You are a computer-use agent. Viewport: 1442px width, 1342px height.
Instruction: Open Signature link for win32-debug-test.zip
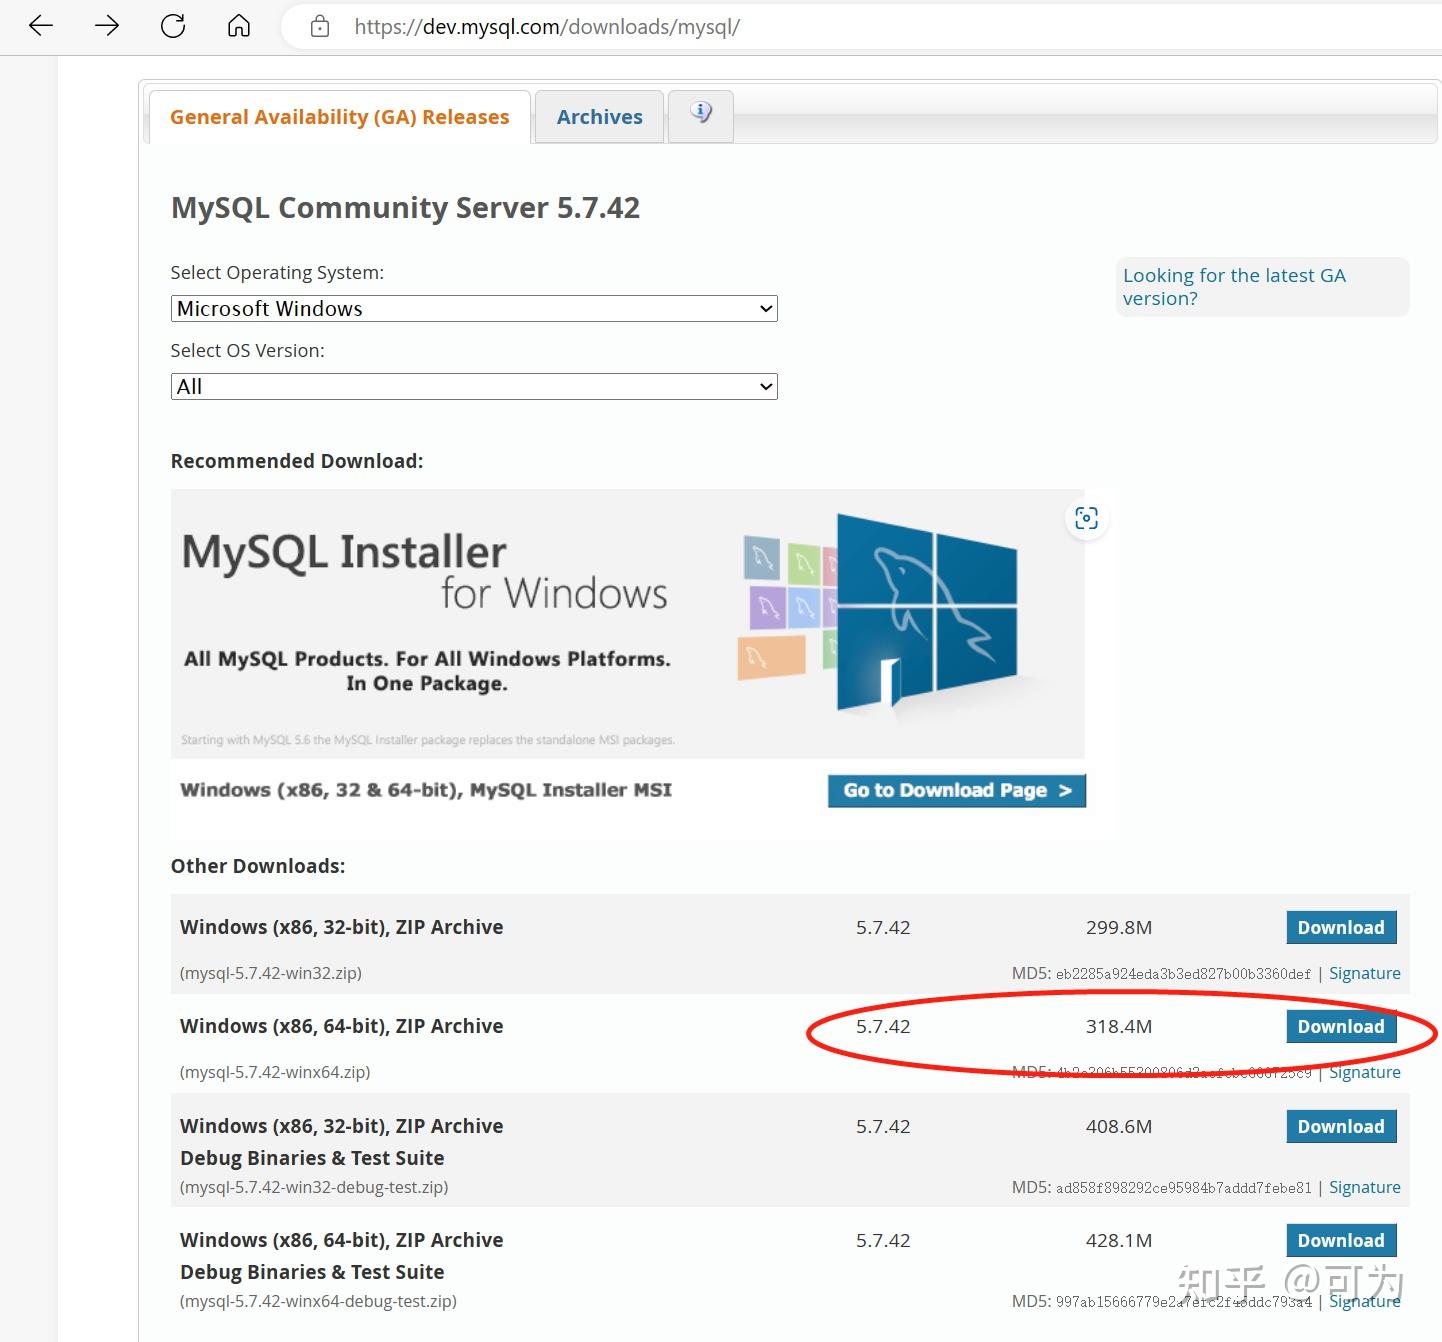point(1365,1187)
